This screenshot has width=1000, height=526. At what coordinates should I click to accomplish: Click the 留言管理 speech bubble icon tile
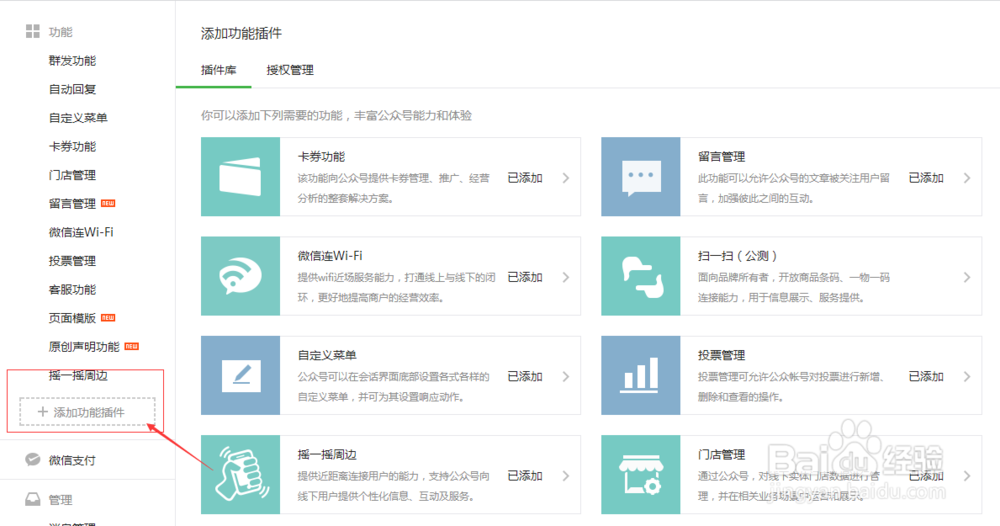tap(641, 177)
